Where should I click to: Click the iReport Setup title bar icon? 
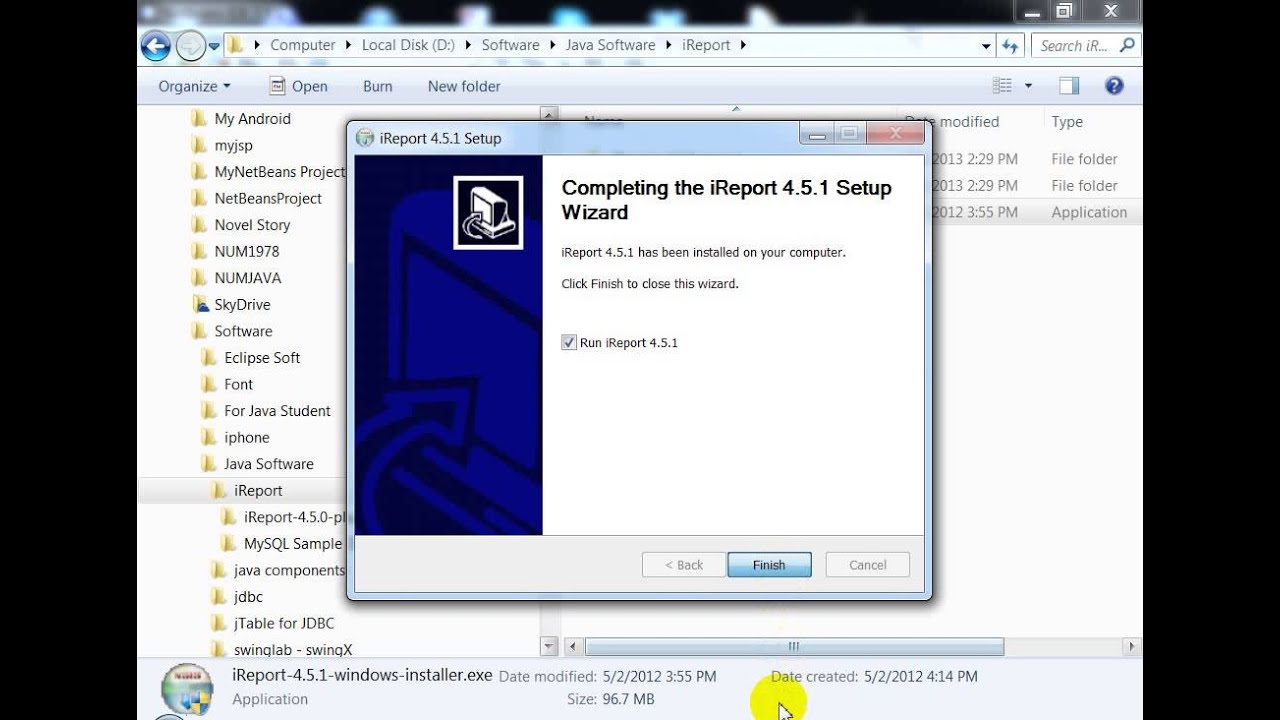(365, 138)
